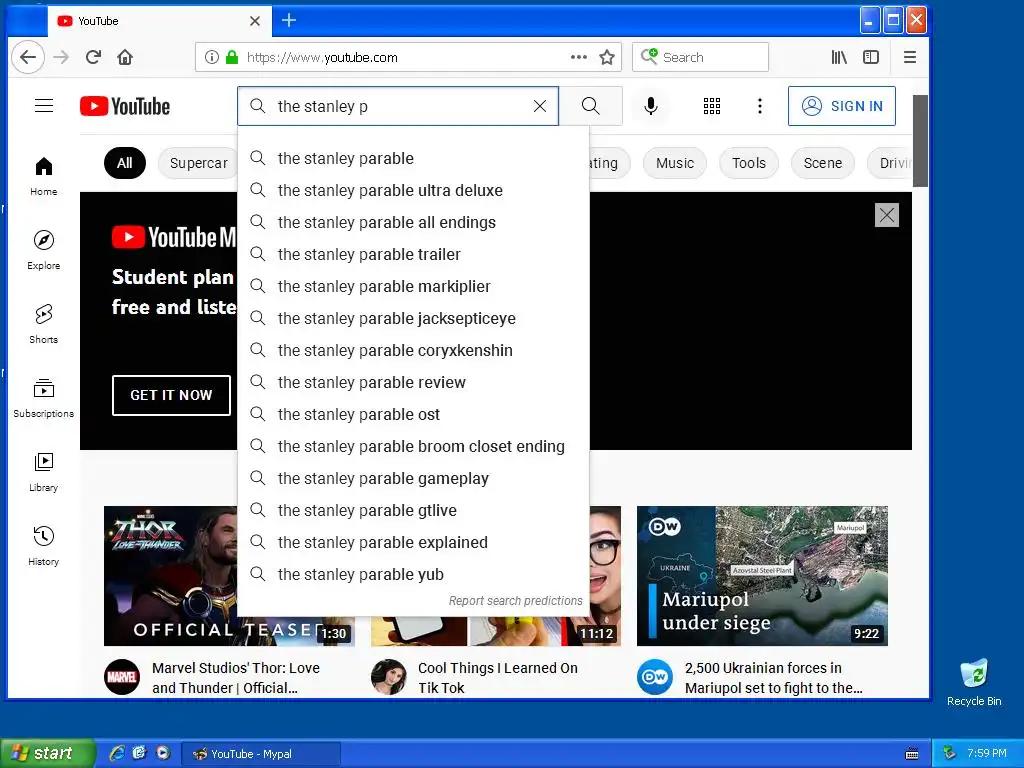This screenshot has height=768, width=1024.
Task: Click the browser Search box
Action: [700, 57]
